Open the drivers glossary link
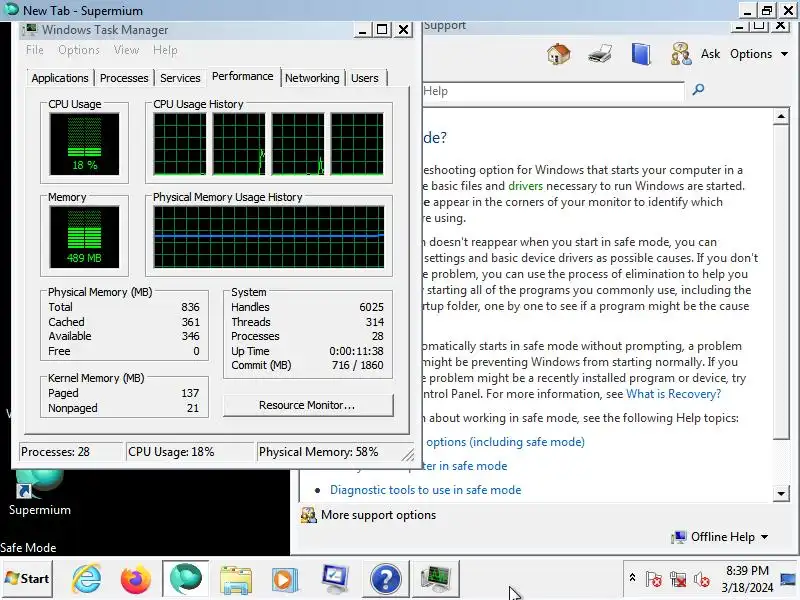Viewport: 800px width, 600px height. tap(525, 186)
